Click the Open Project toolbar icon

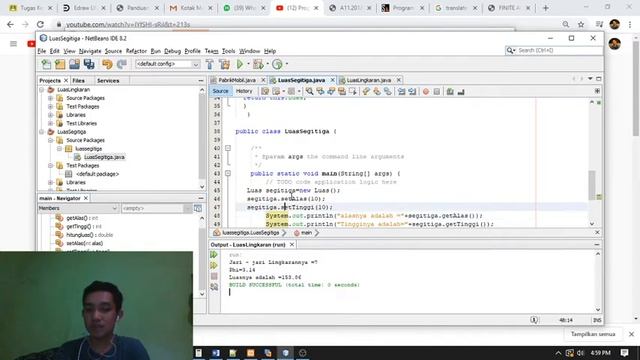pyautogui.click(x=74, y=64)
